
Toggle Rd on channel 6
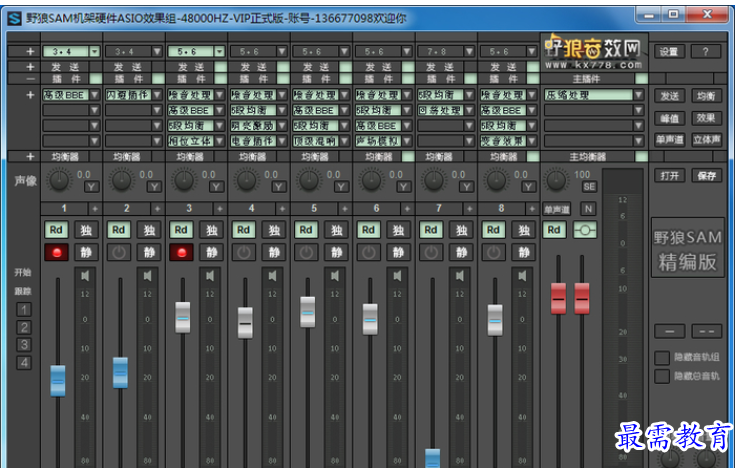point(368,230)
